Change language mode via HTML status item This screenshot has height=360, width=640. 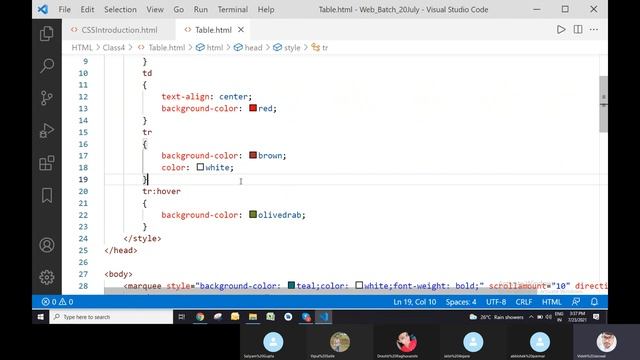click(x=551, y=302)
